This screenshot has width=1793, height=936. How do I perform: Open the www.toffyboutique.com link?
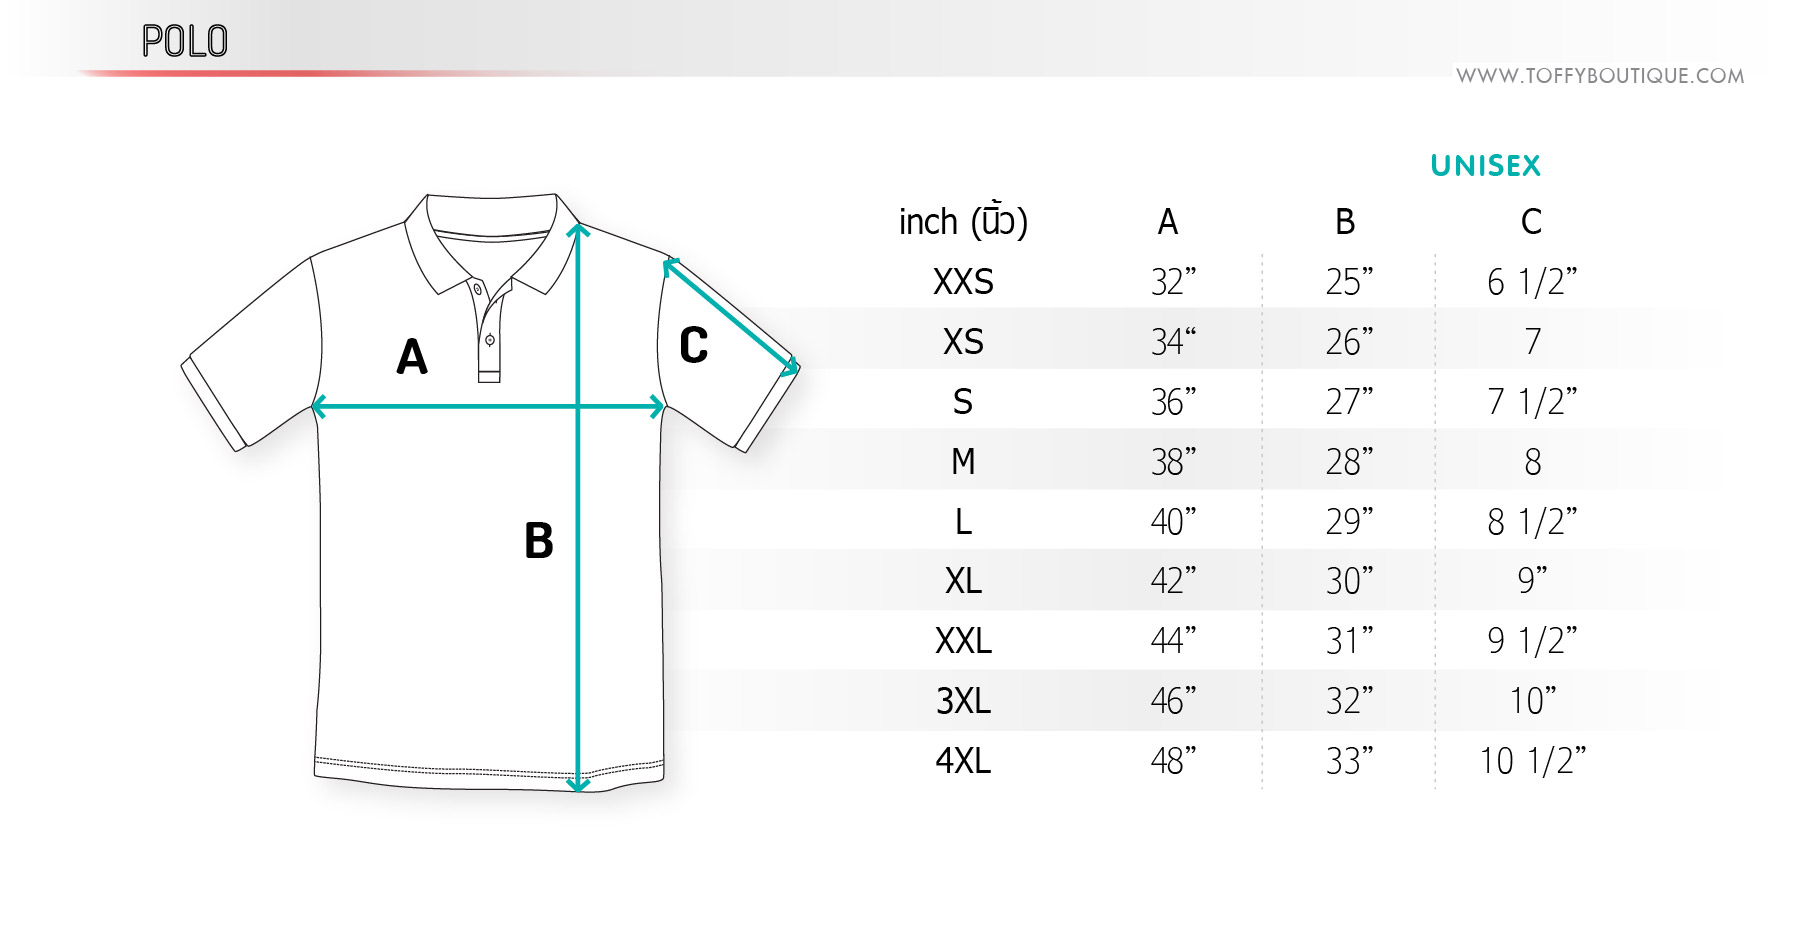pyautogui.click(x=1600, y=76)
